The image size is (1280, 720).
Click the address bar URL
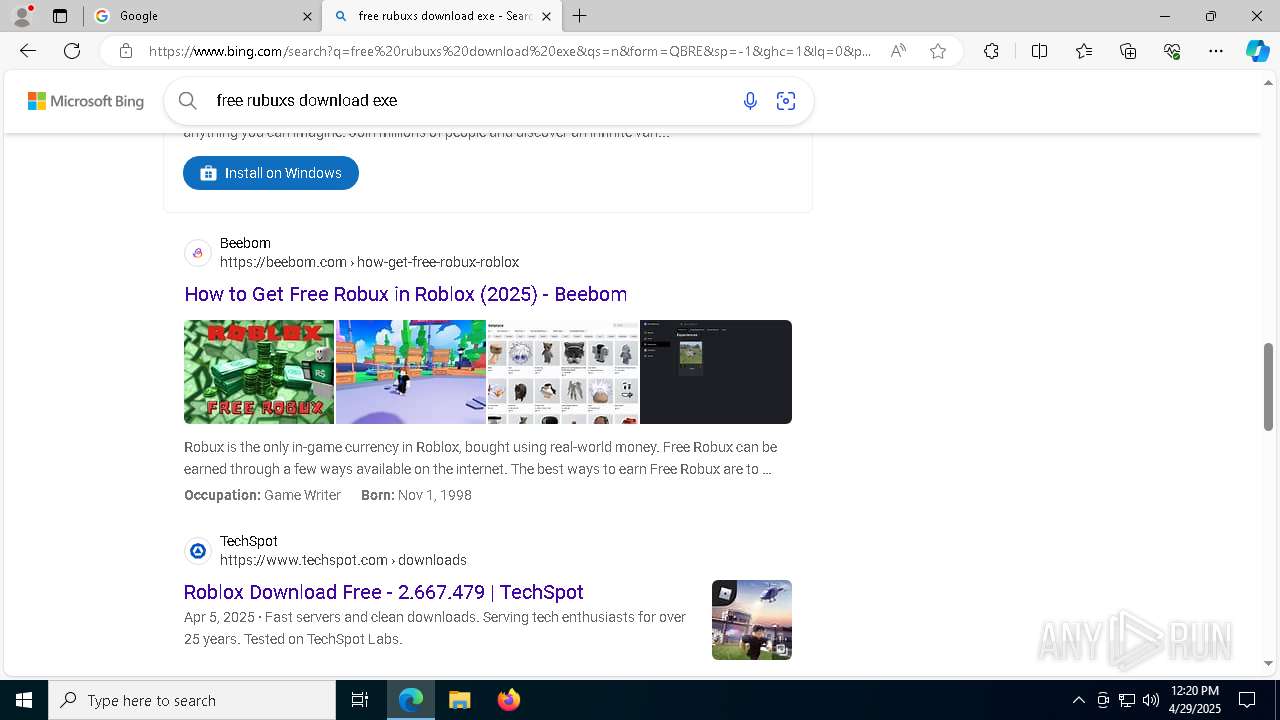point(510,51)
